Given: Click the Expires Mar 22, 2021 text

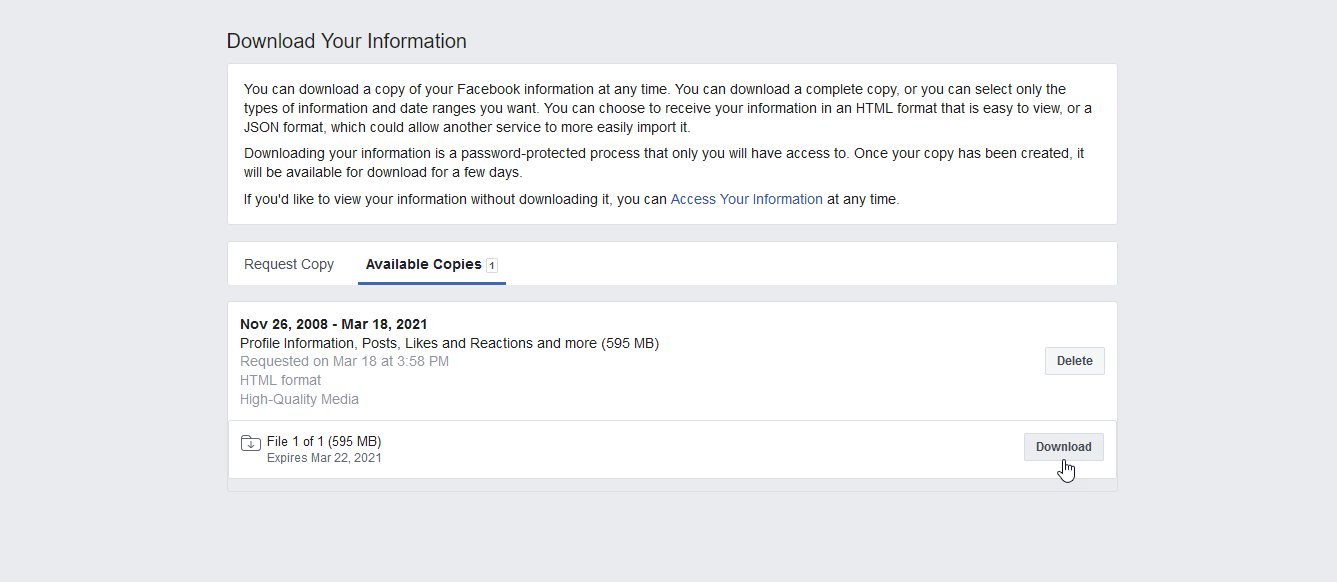Looking at the screenshot, I should pos(324,458).
